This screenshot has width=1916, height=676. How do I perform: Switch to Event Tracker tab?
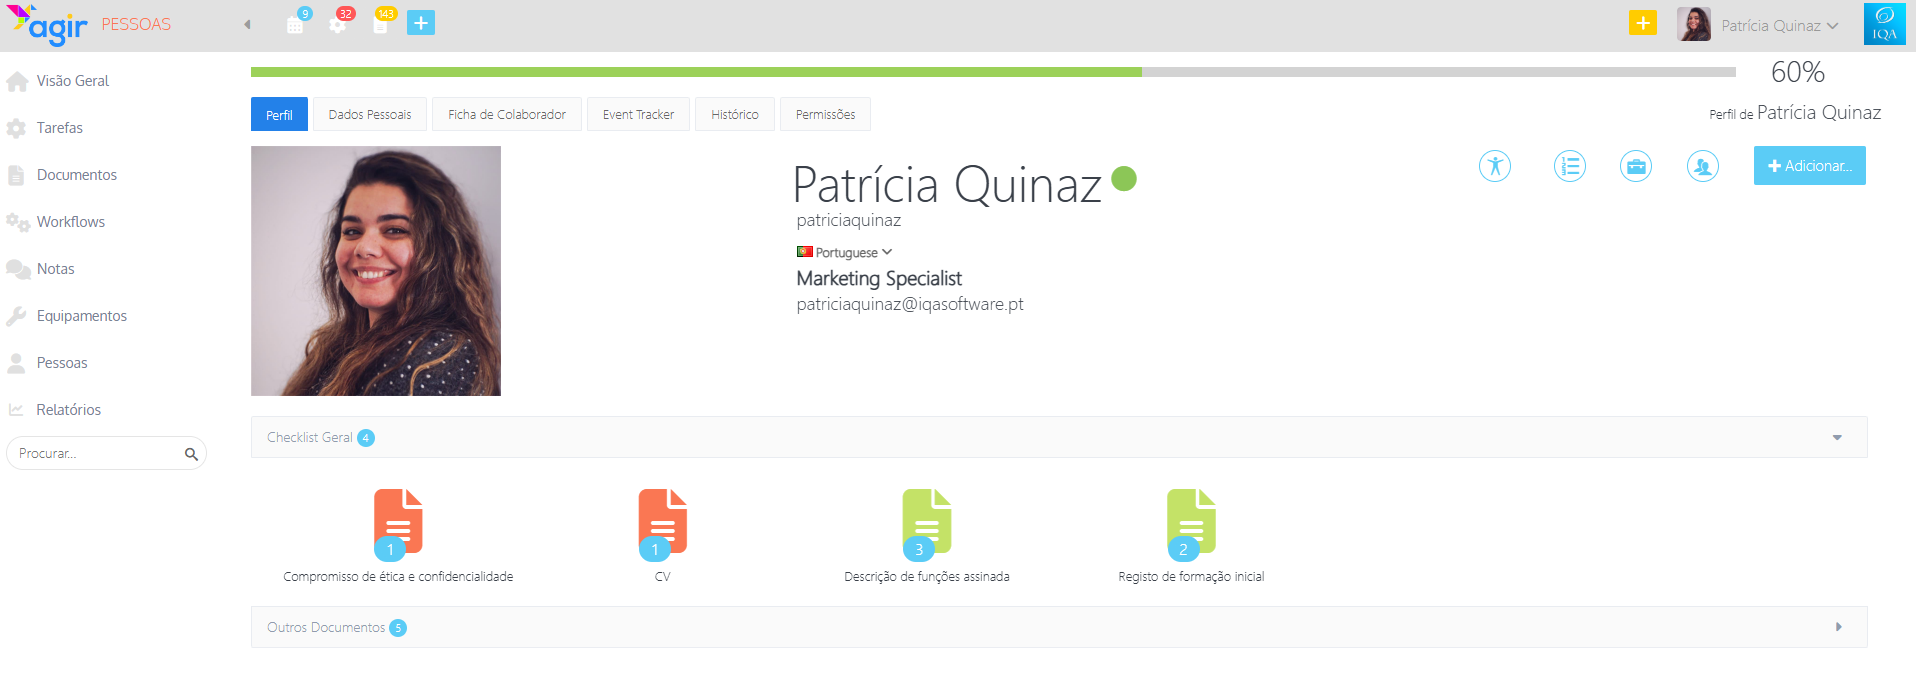coord(638,115)
